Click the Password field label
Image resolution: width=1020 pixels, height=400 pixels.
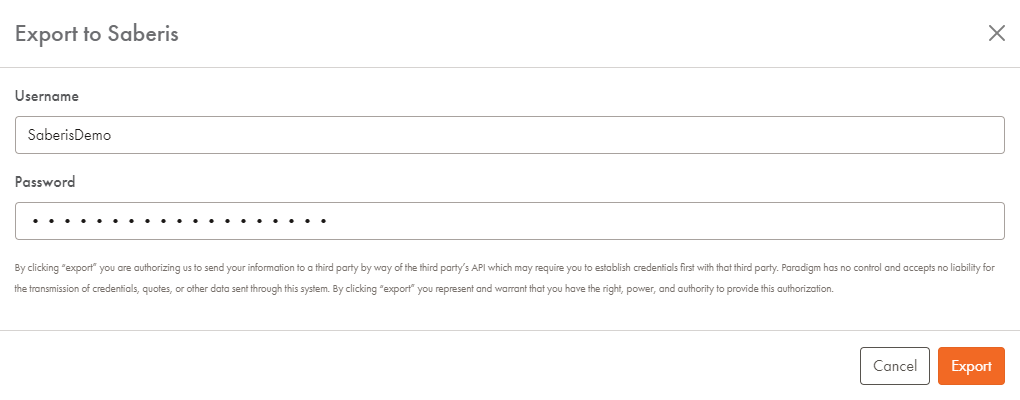[45, 182]
